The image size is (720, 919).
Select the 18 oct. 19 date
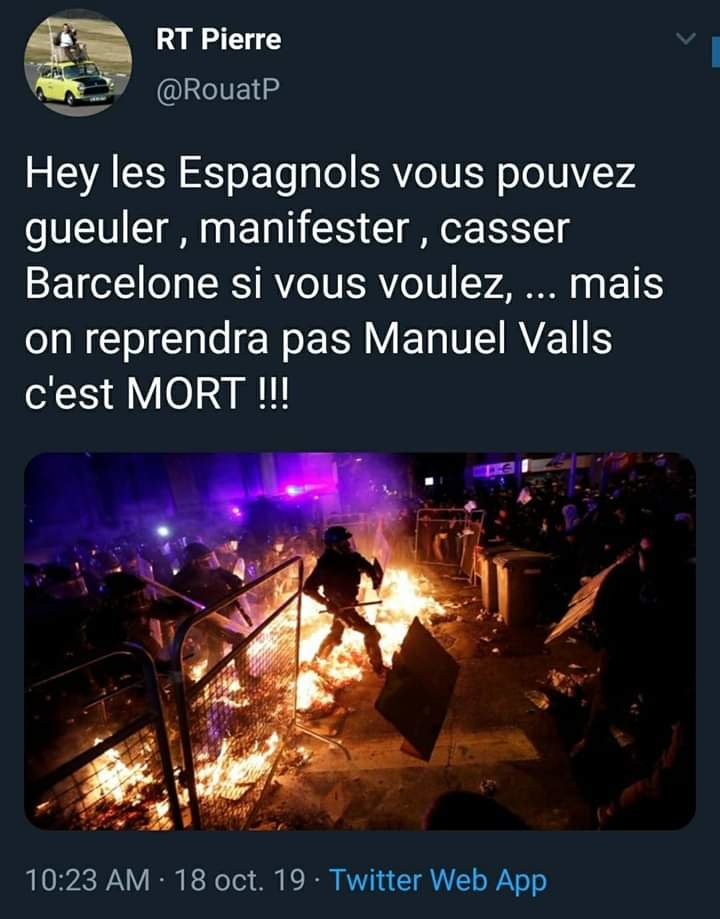tap(240, 880)
